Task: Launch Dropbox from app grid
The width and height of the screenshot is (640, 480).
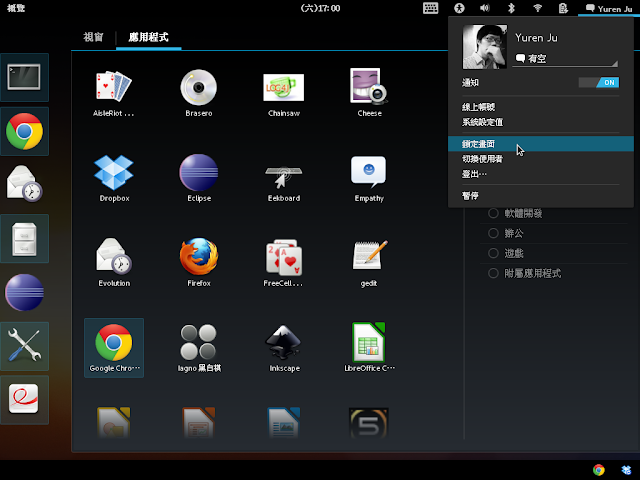Action: pos(114,178)
